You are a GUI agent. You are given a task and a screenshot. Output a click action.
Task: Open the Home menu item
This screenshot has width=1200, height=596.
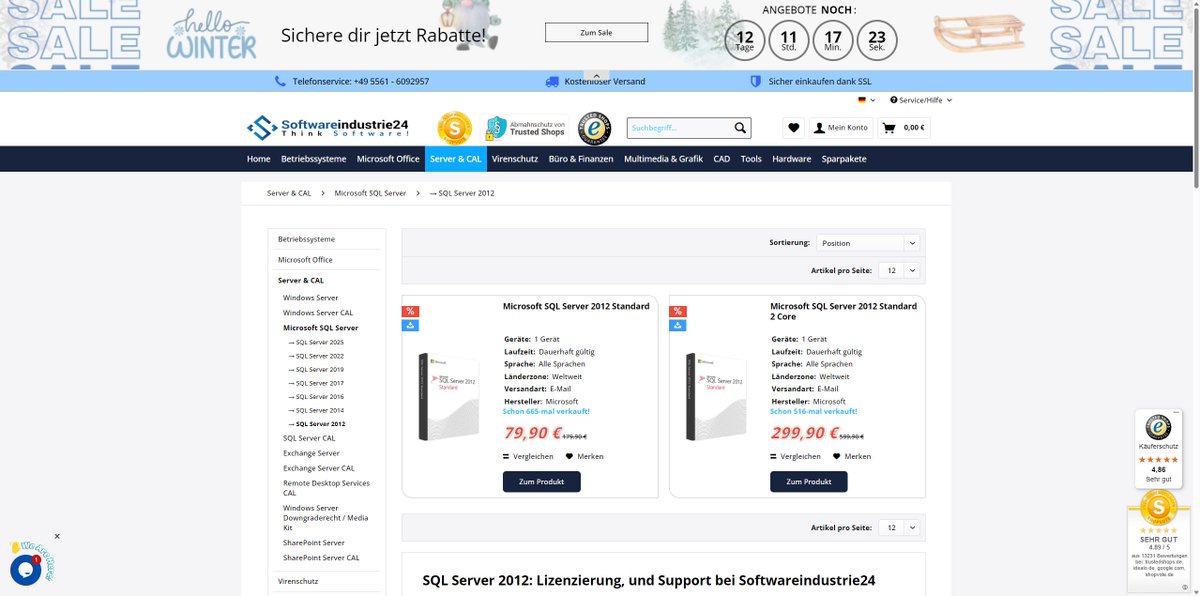[x=259, y=159]
